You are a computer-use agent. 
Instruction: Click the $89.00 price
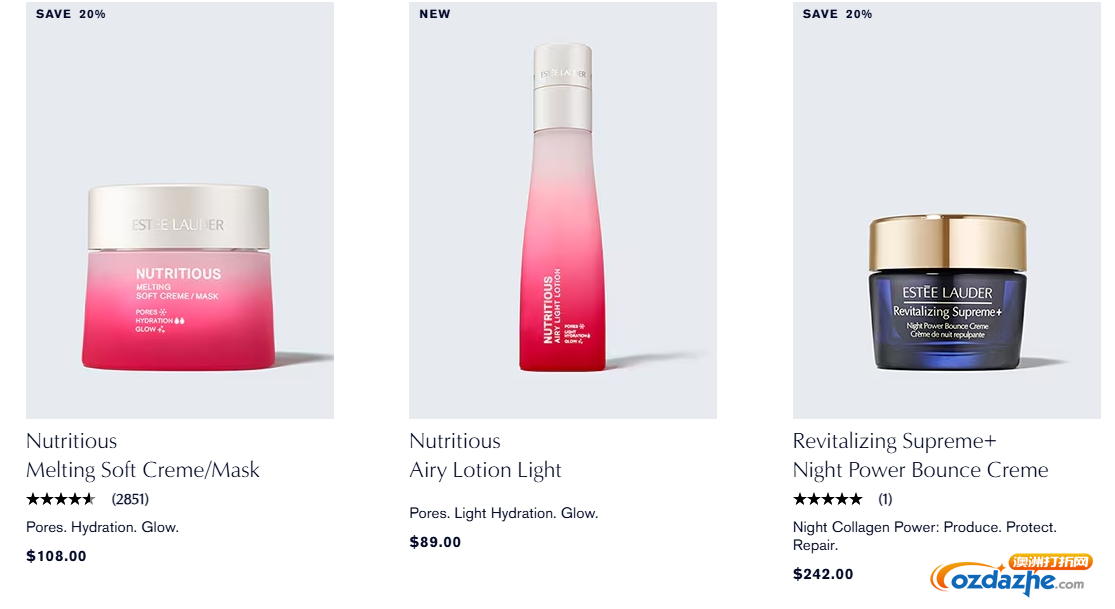(435, 541)
